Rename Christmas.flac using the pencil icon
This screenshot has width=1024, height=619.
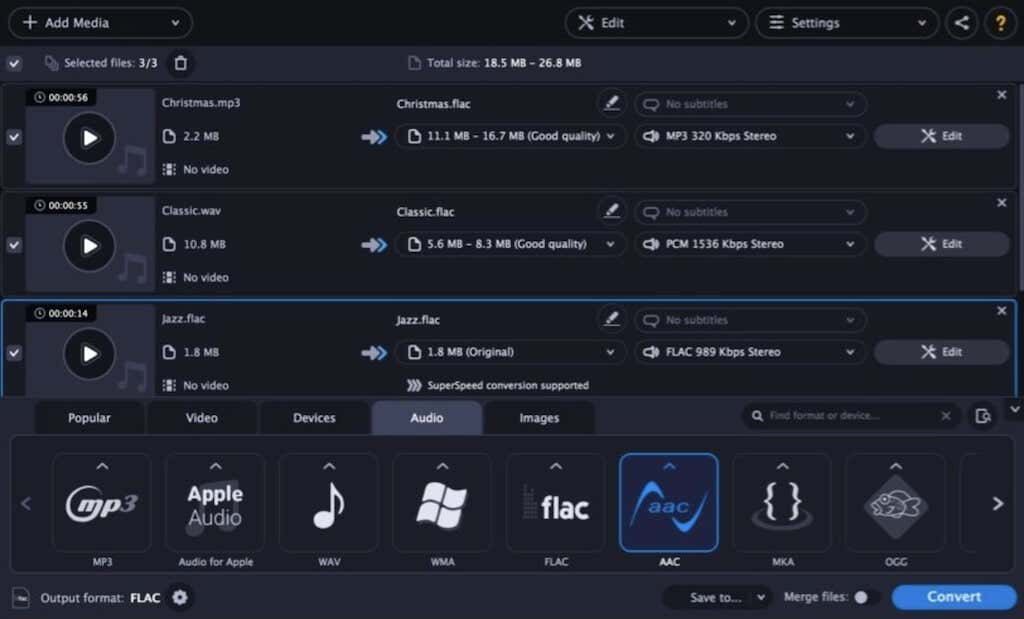pyautogui.click(x=610, y=103)
